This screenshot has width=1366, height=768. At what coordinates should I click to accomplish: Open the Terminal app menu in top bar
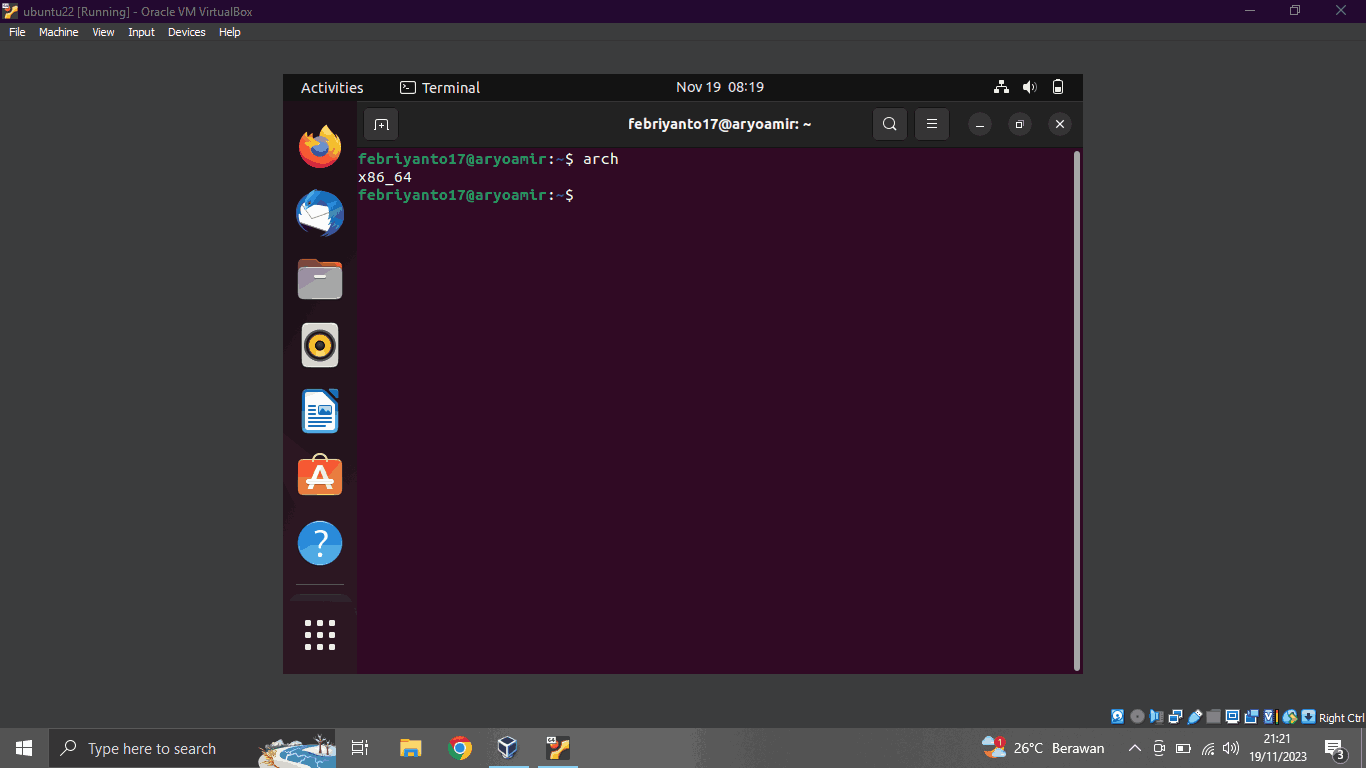tap(440, 88)
